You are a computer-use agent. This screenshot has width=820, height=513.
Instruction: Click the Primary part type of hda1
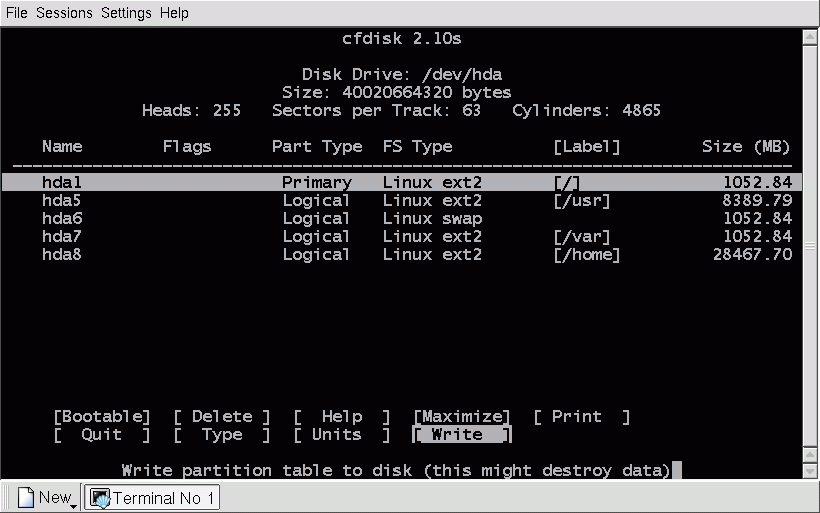tap(317, 183)
